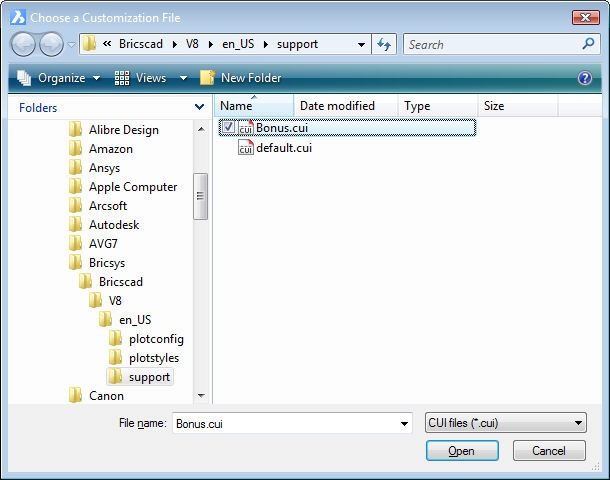Open recent pages dropdown beside navigation arrows
This screenshot has height=480, width=610.
[71, 44]
